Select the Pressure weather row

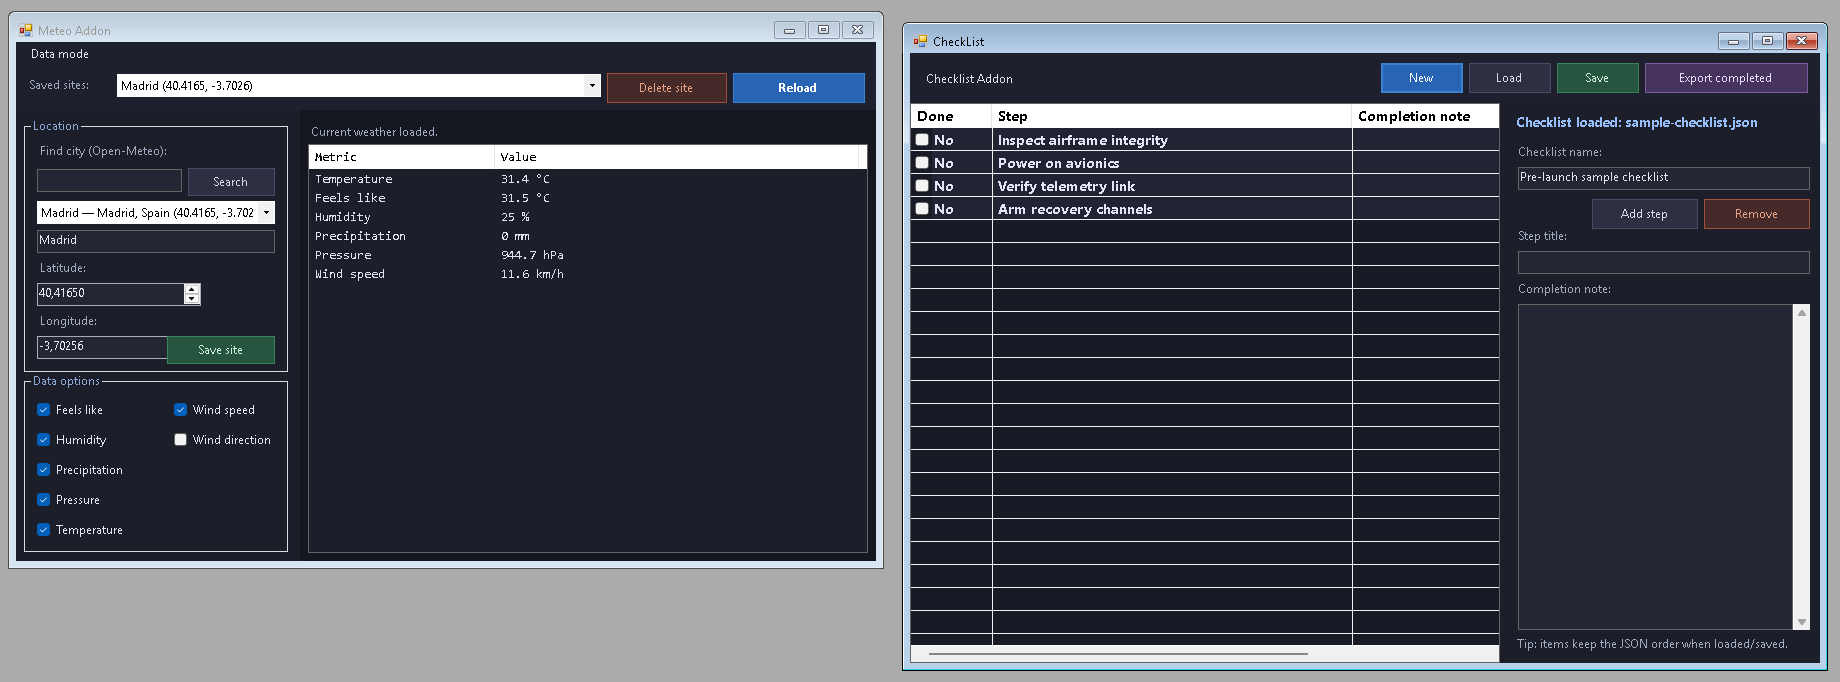[x=587, y=255]
